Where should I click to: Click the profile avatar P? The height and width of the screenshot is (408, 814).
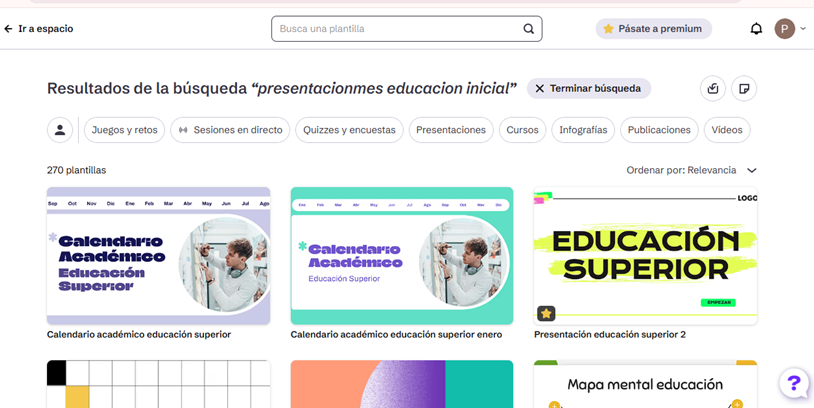point(784,29)
